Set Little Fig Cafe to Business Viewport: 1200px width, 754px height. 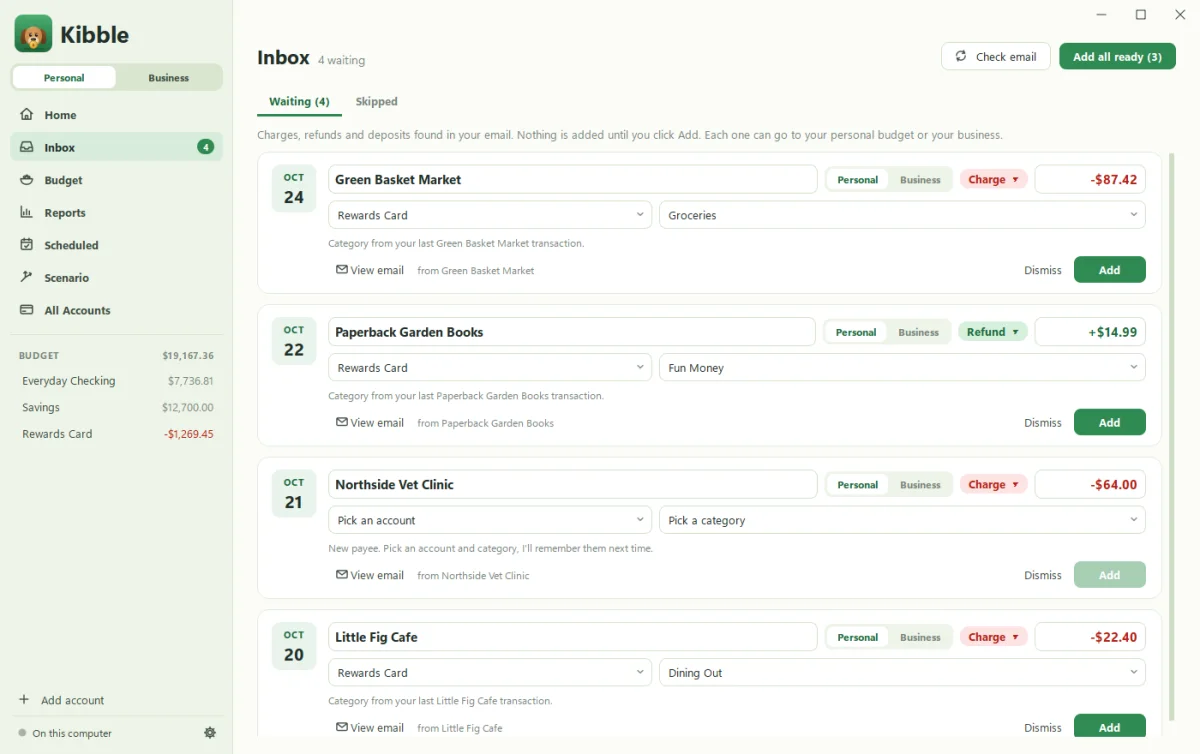[x=920, y=637]
